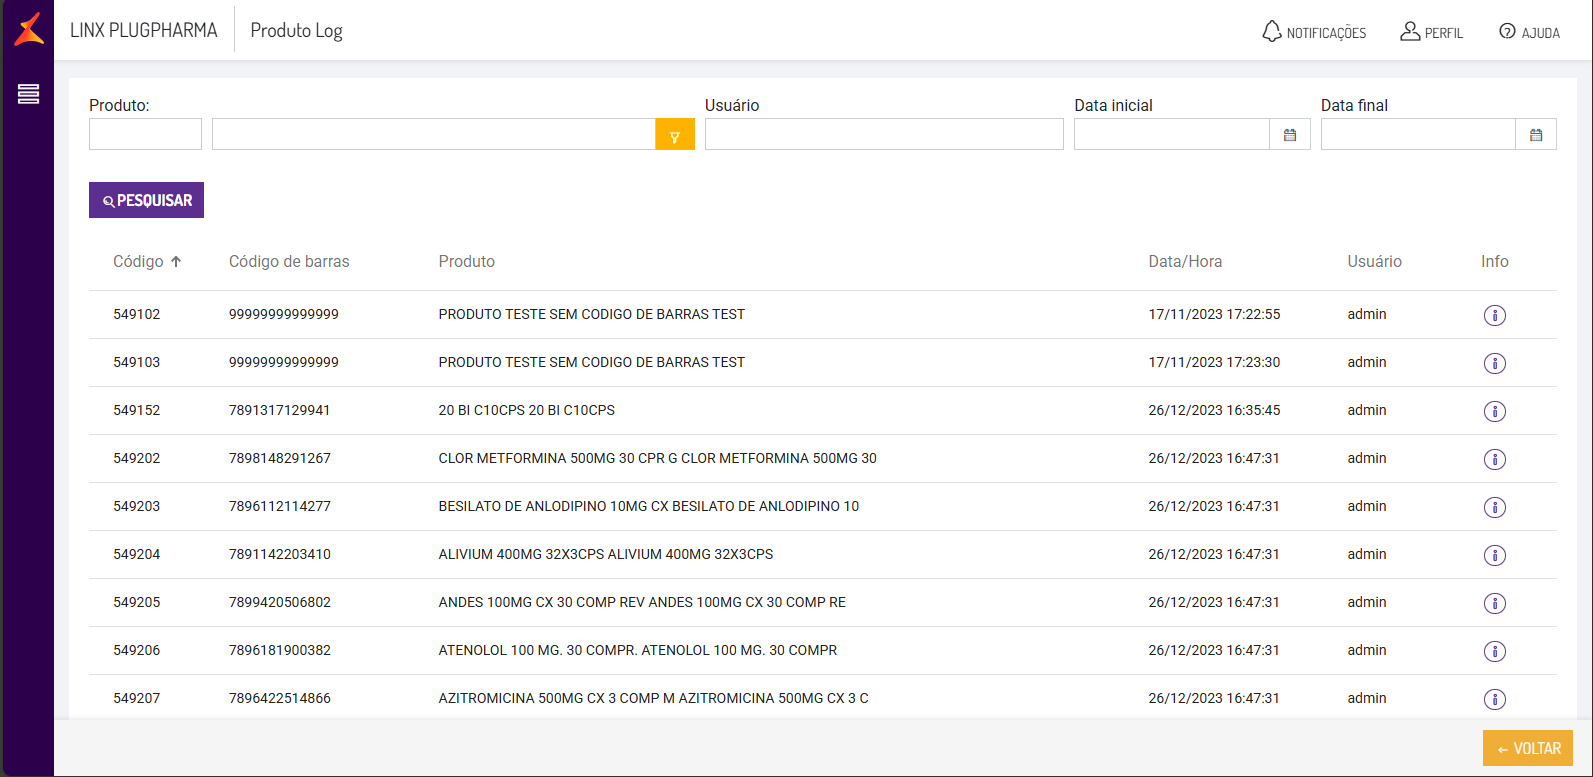Screen dimensions: 1593x777
Task: Click the Voltar back button
Action: coord(1528,748)
